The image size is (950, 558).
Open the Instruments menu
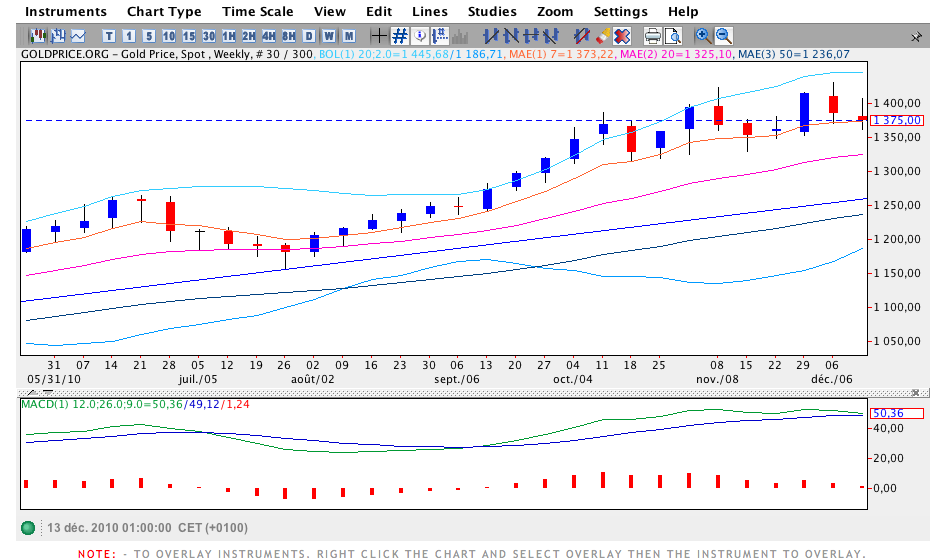tap(66, 11)
